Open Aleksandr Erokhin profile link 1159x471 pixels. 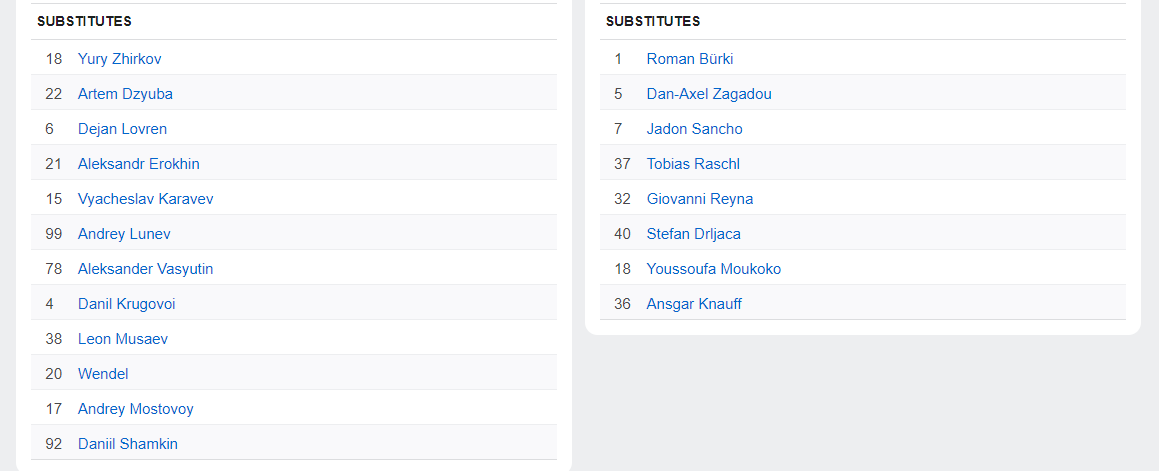(139, 164)
